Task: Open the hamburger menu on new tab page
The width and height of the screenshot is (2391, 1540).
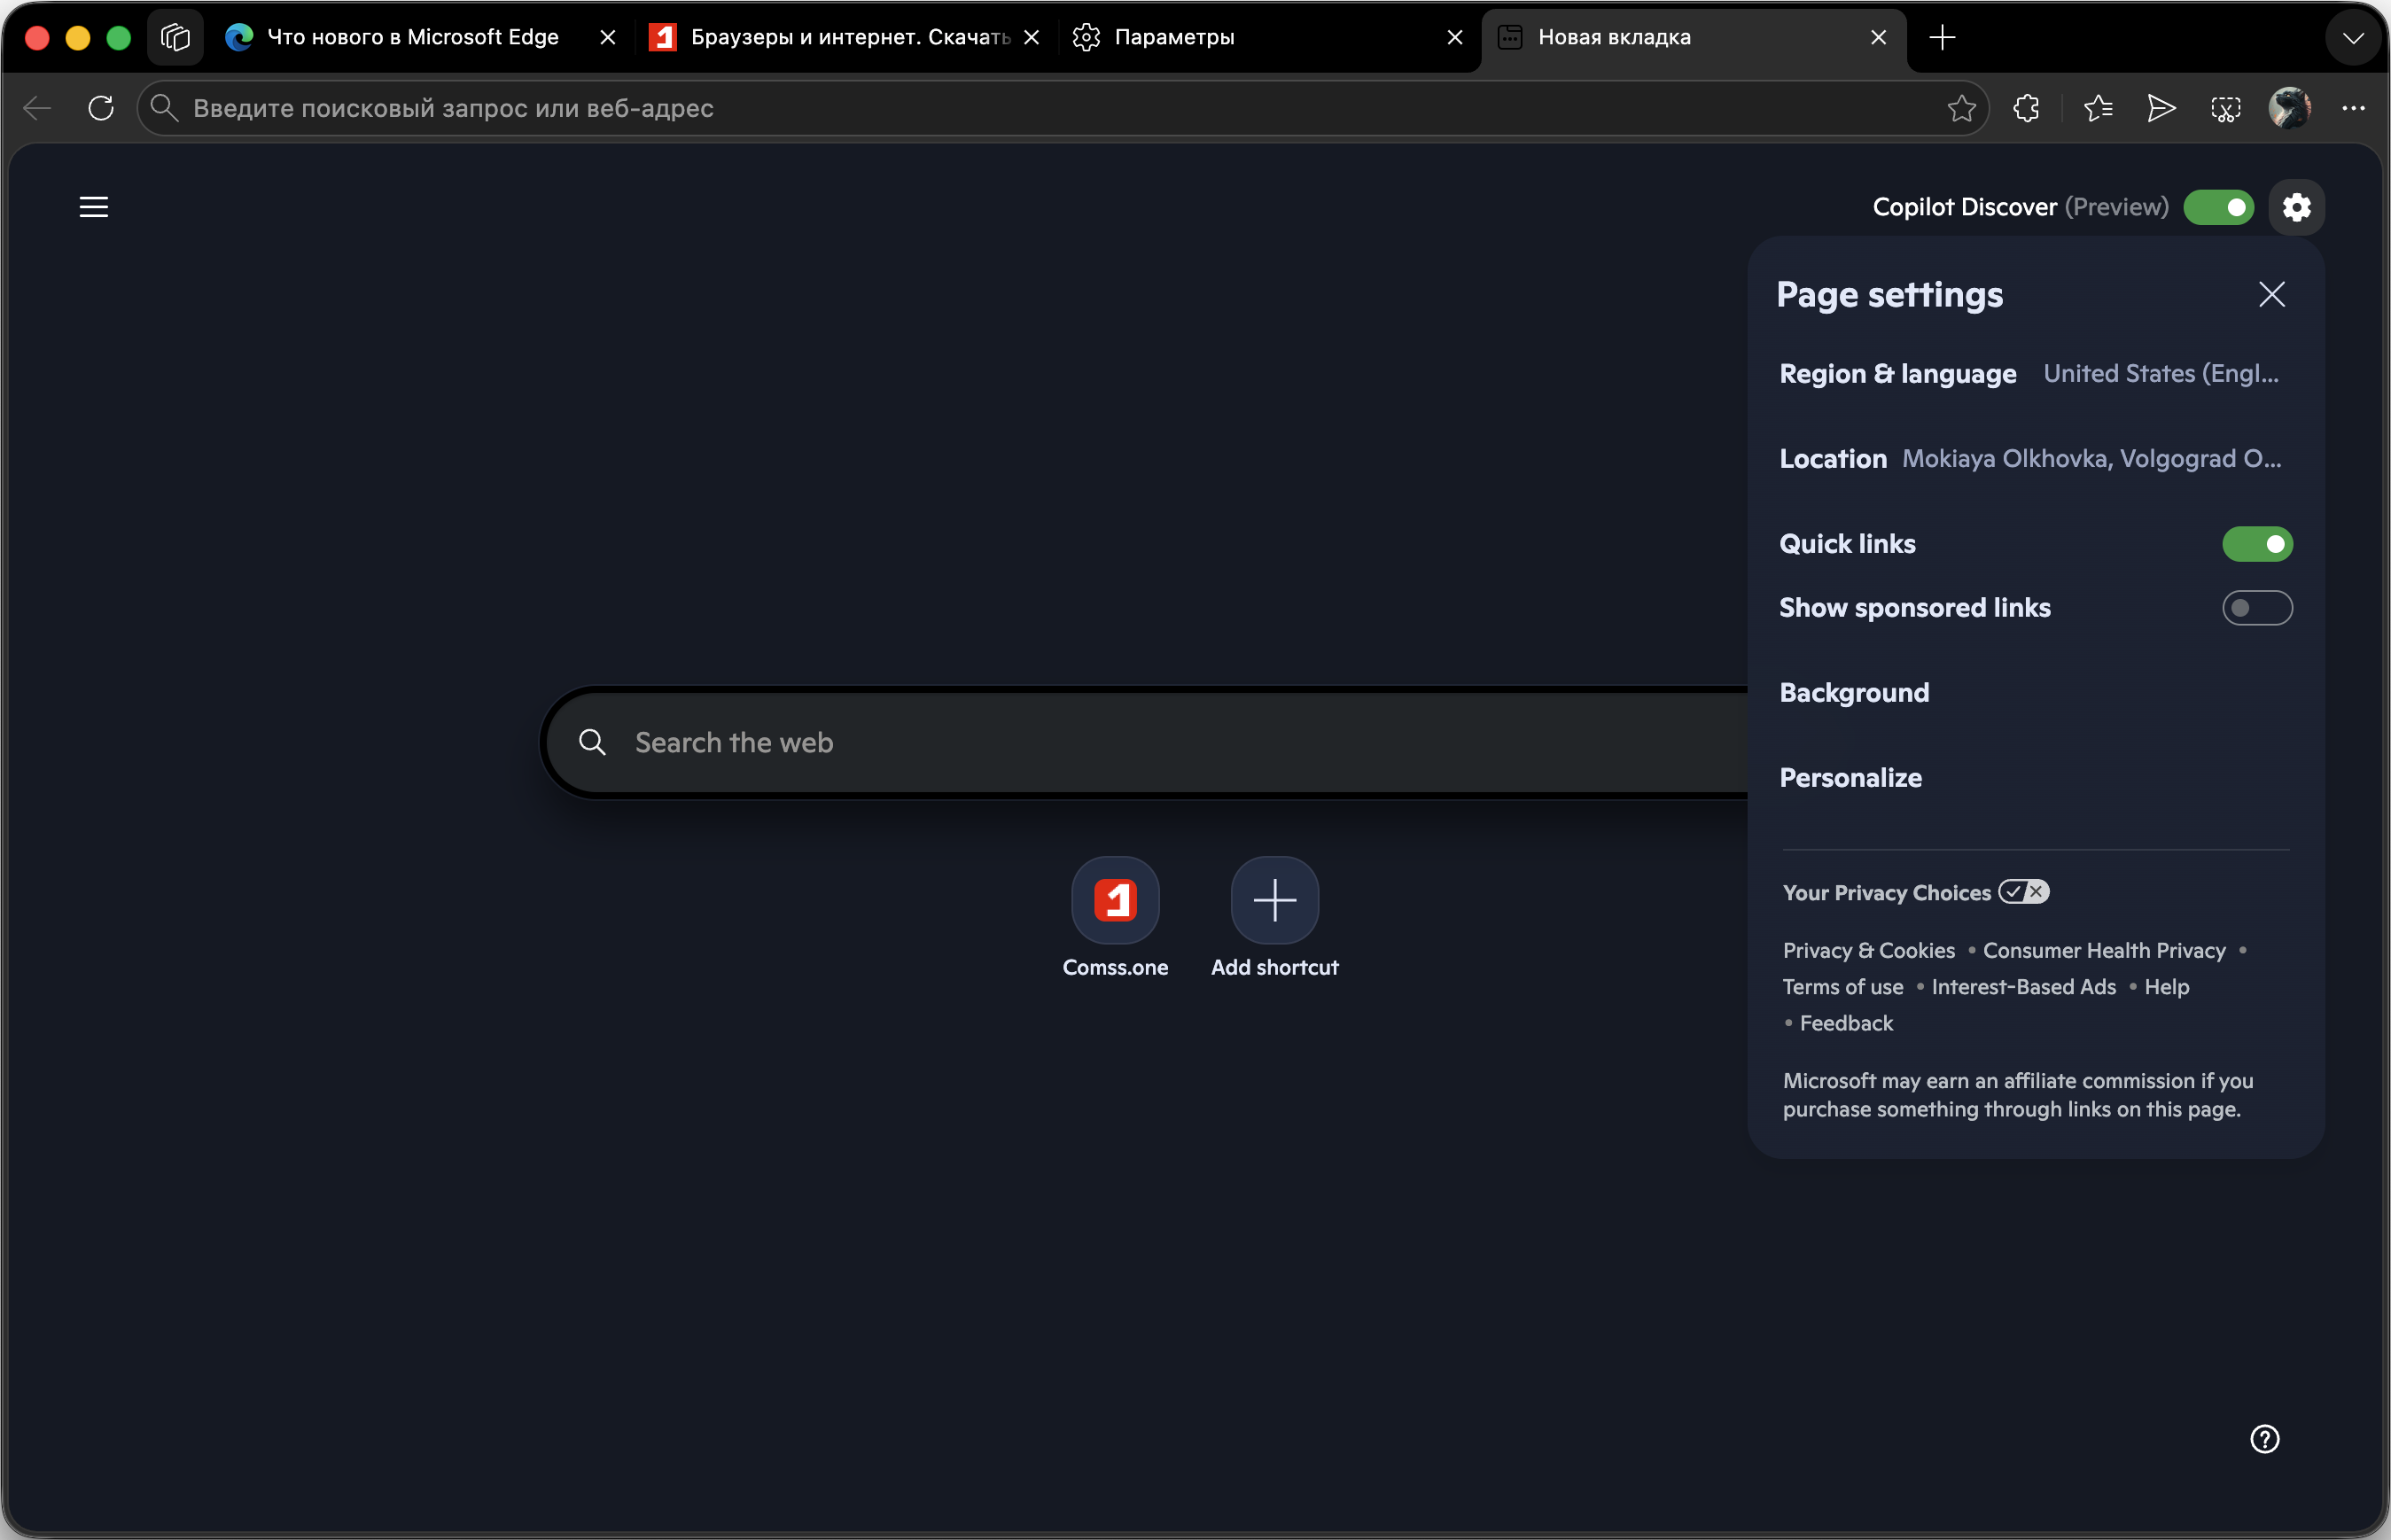Action: pos(94,207)
